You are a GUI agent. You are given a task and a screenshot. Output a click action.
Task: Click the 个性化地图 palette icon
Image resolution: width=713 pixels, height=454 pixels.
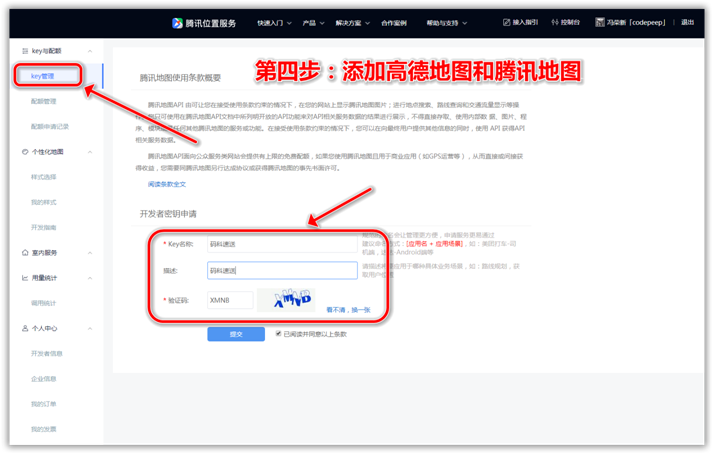[x=25, y=152]
